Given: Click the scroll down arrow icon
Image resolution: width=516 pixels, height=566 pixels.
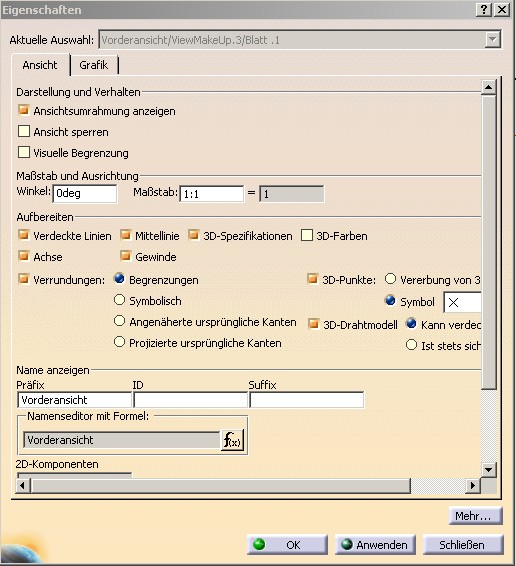Looking at the screenshot, I should (489, 470).
